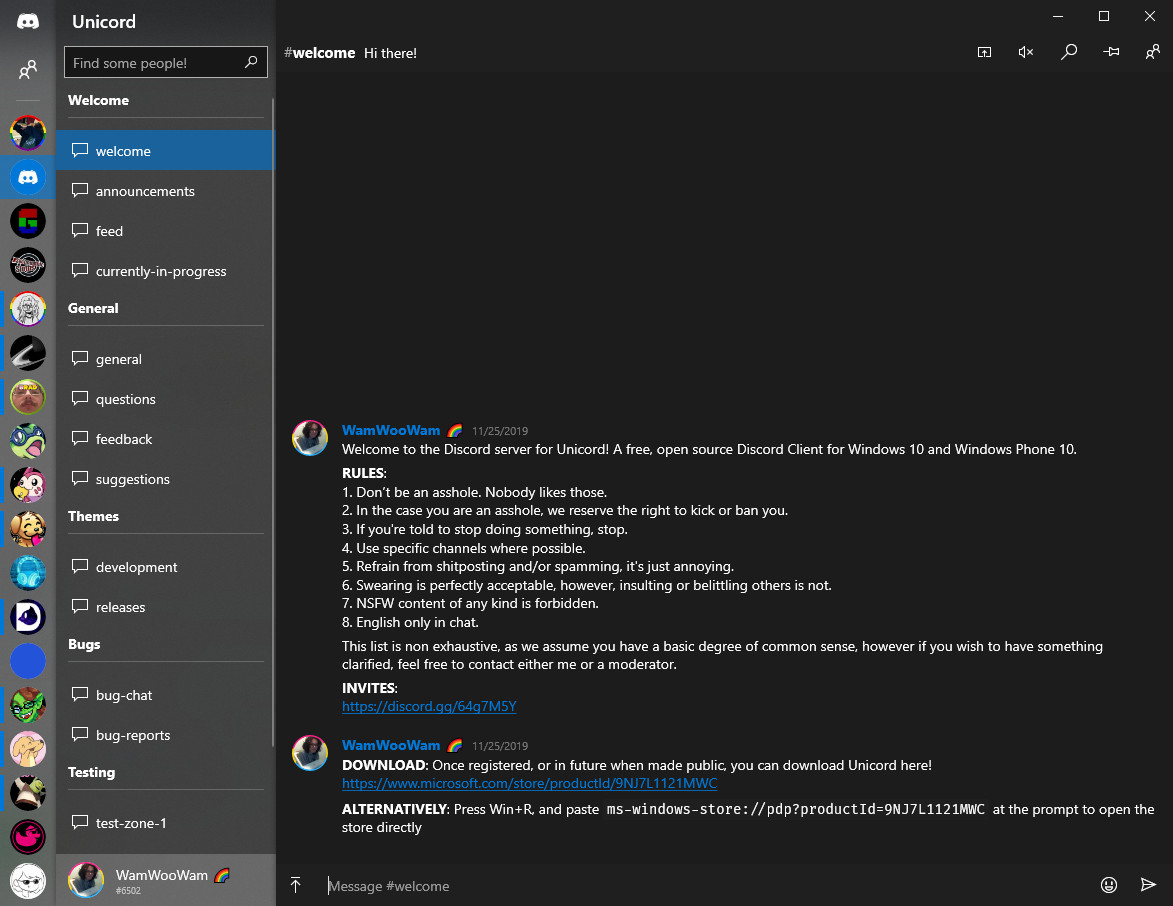Open the green frog server icon
Image resolution: width=1173 pixels, height=906 pixels.
tap(28, 441)
